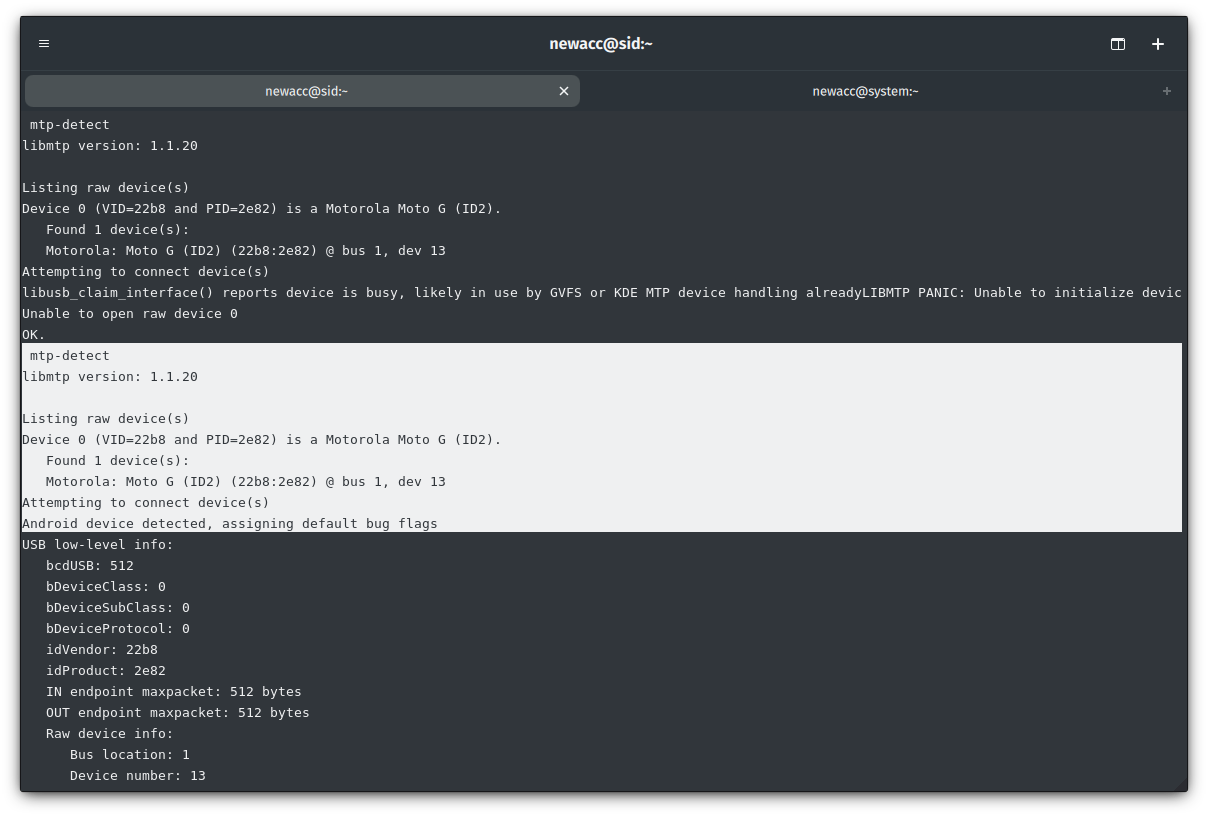Screen dimensions: 1208x816
Task: Open the tab overview
Action: click(1117, 43)
